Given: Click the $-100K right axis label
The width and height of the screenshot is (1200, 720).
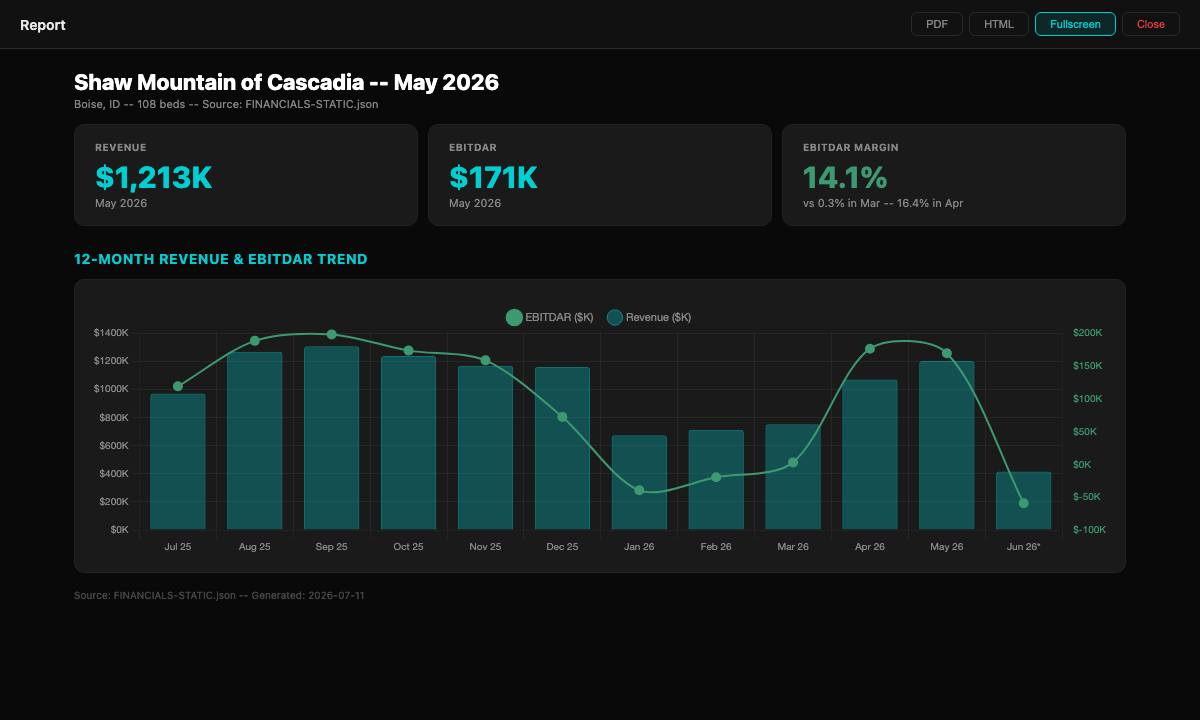Looking at the screenshot, I should (x=1090, y=529).
